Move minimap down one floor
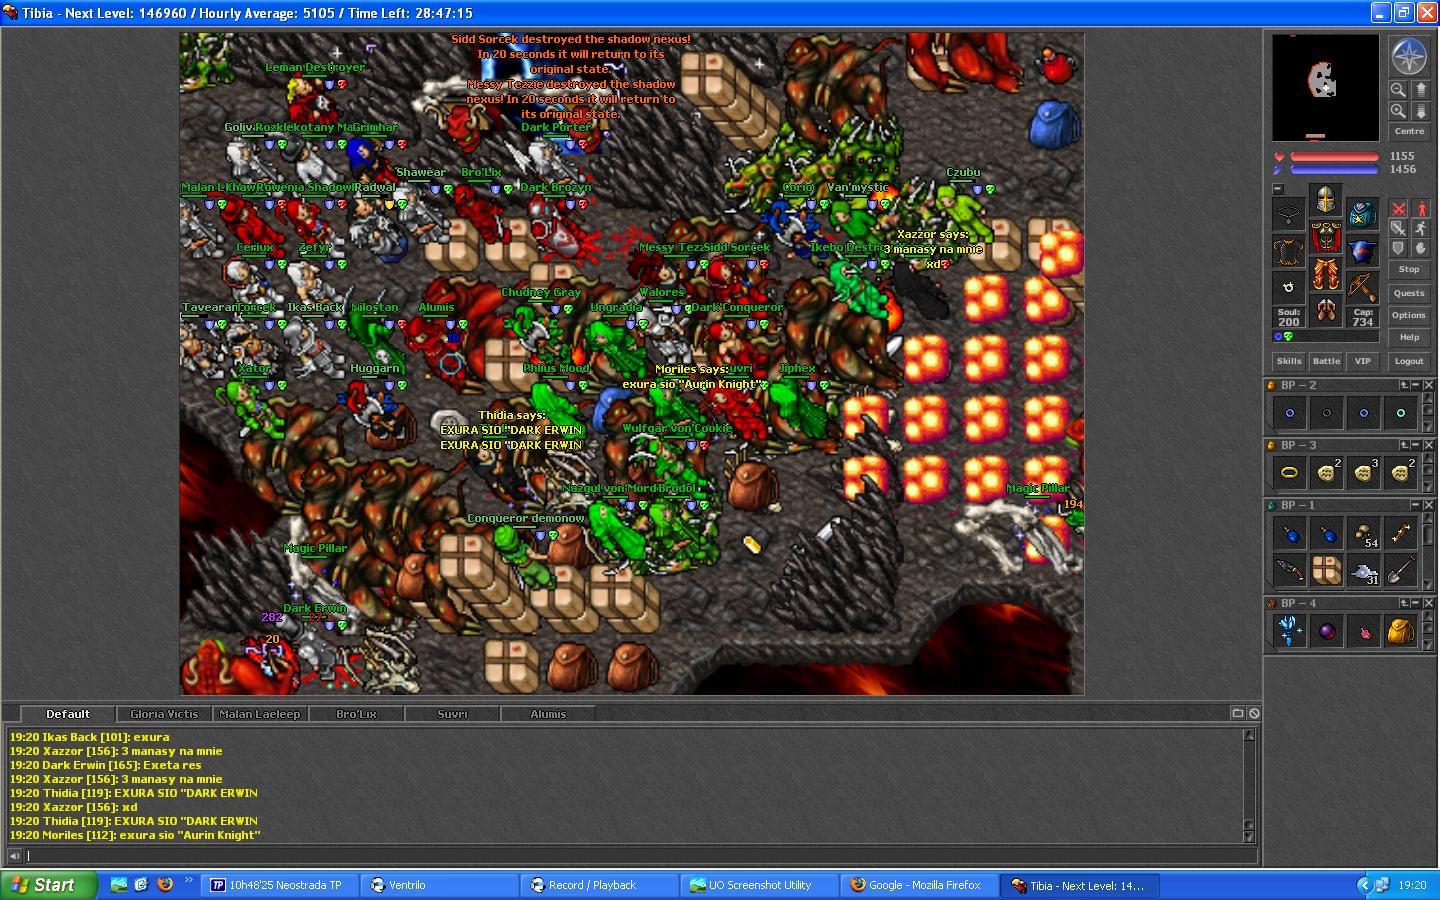The height and width of the screenshot is (900, 1440). click(1420, 111)
